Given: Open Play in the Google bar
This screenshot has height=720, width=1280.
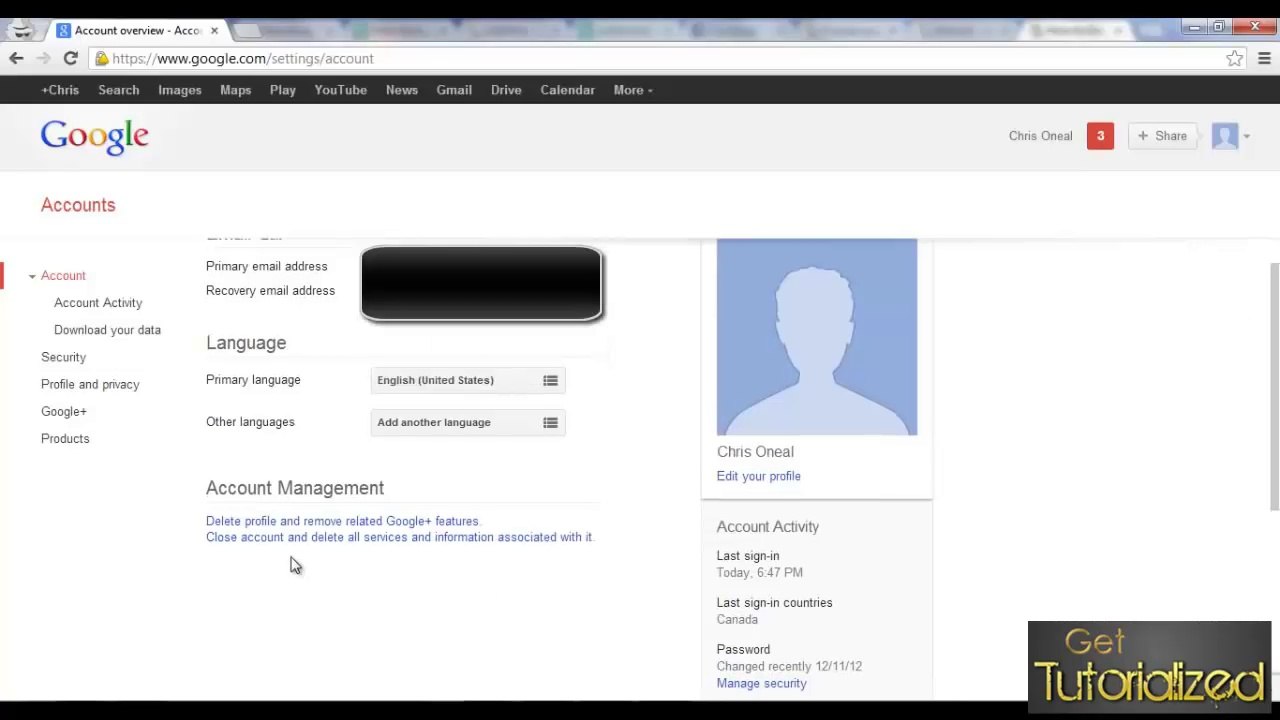Looking at the screenshot, I should point(283,90).
